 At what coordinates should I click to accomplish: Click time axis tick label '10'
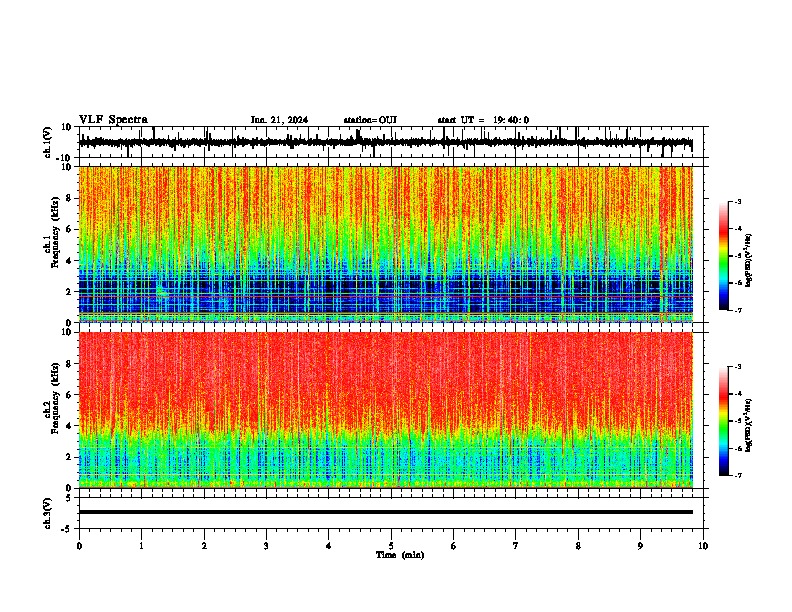pos(703,546)
